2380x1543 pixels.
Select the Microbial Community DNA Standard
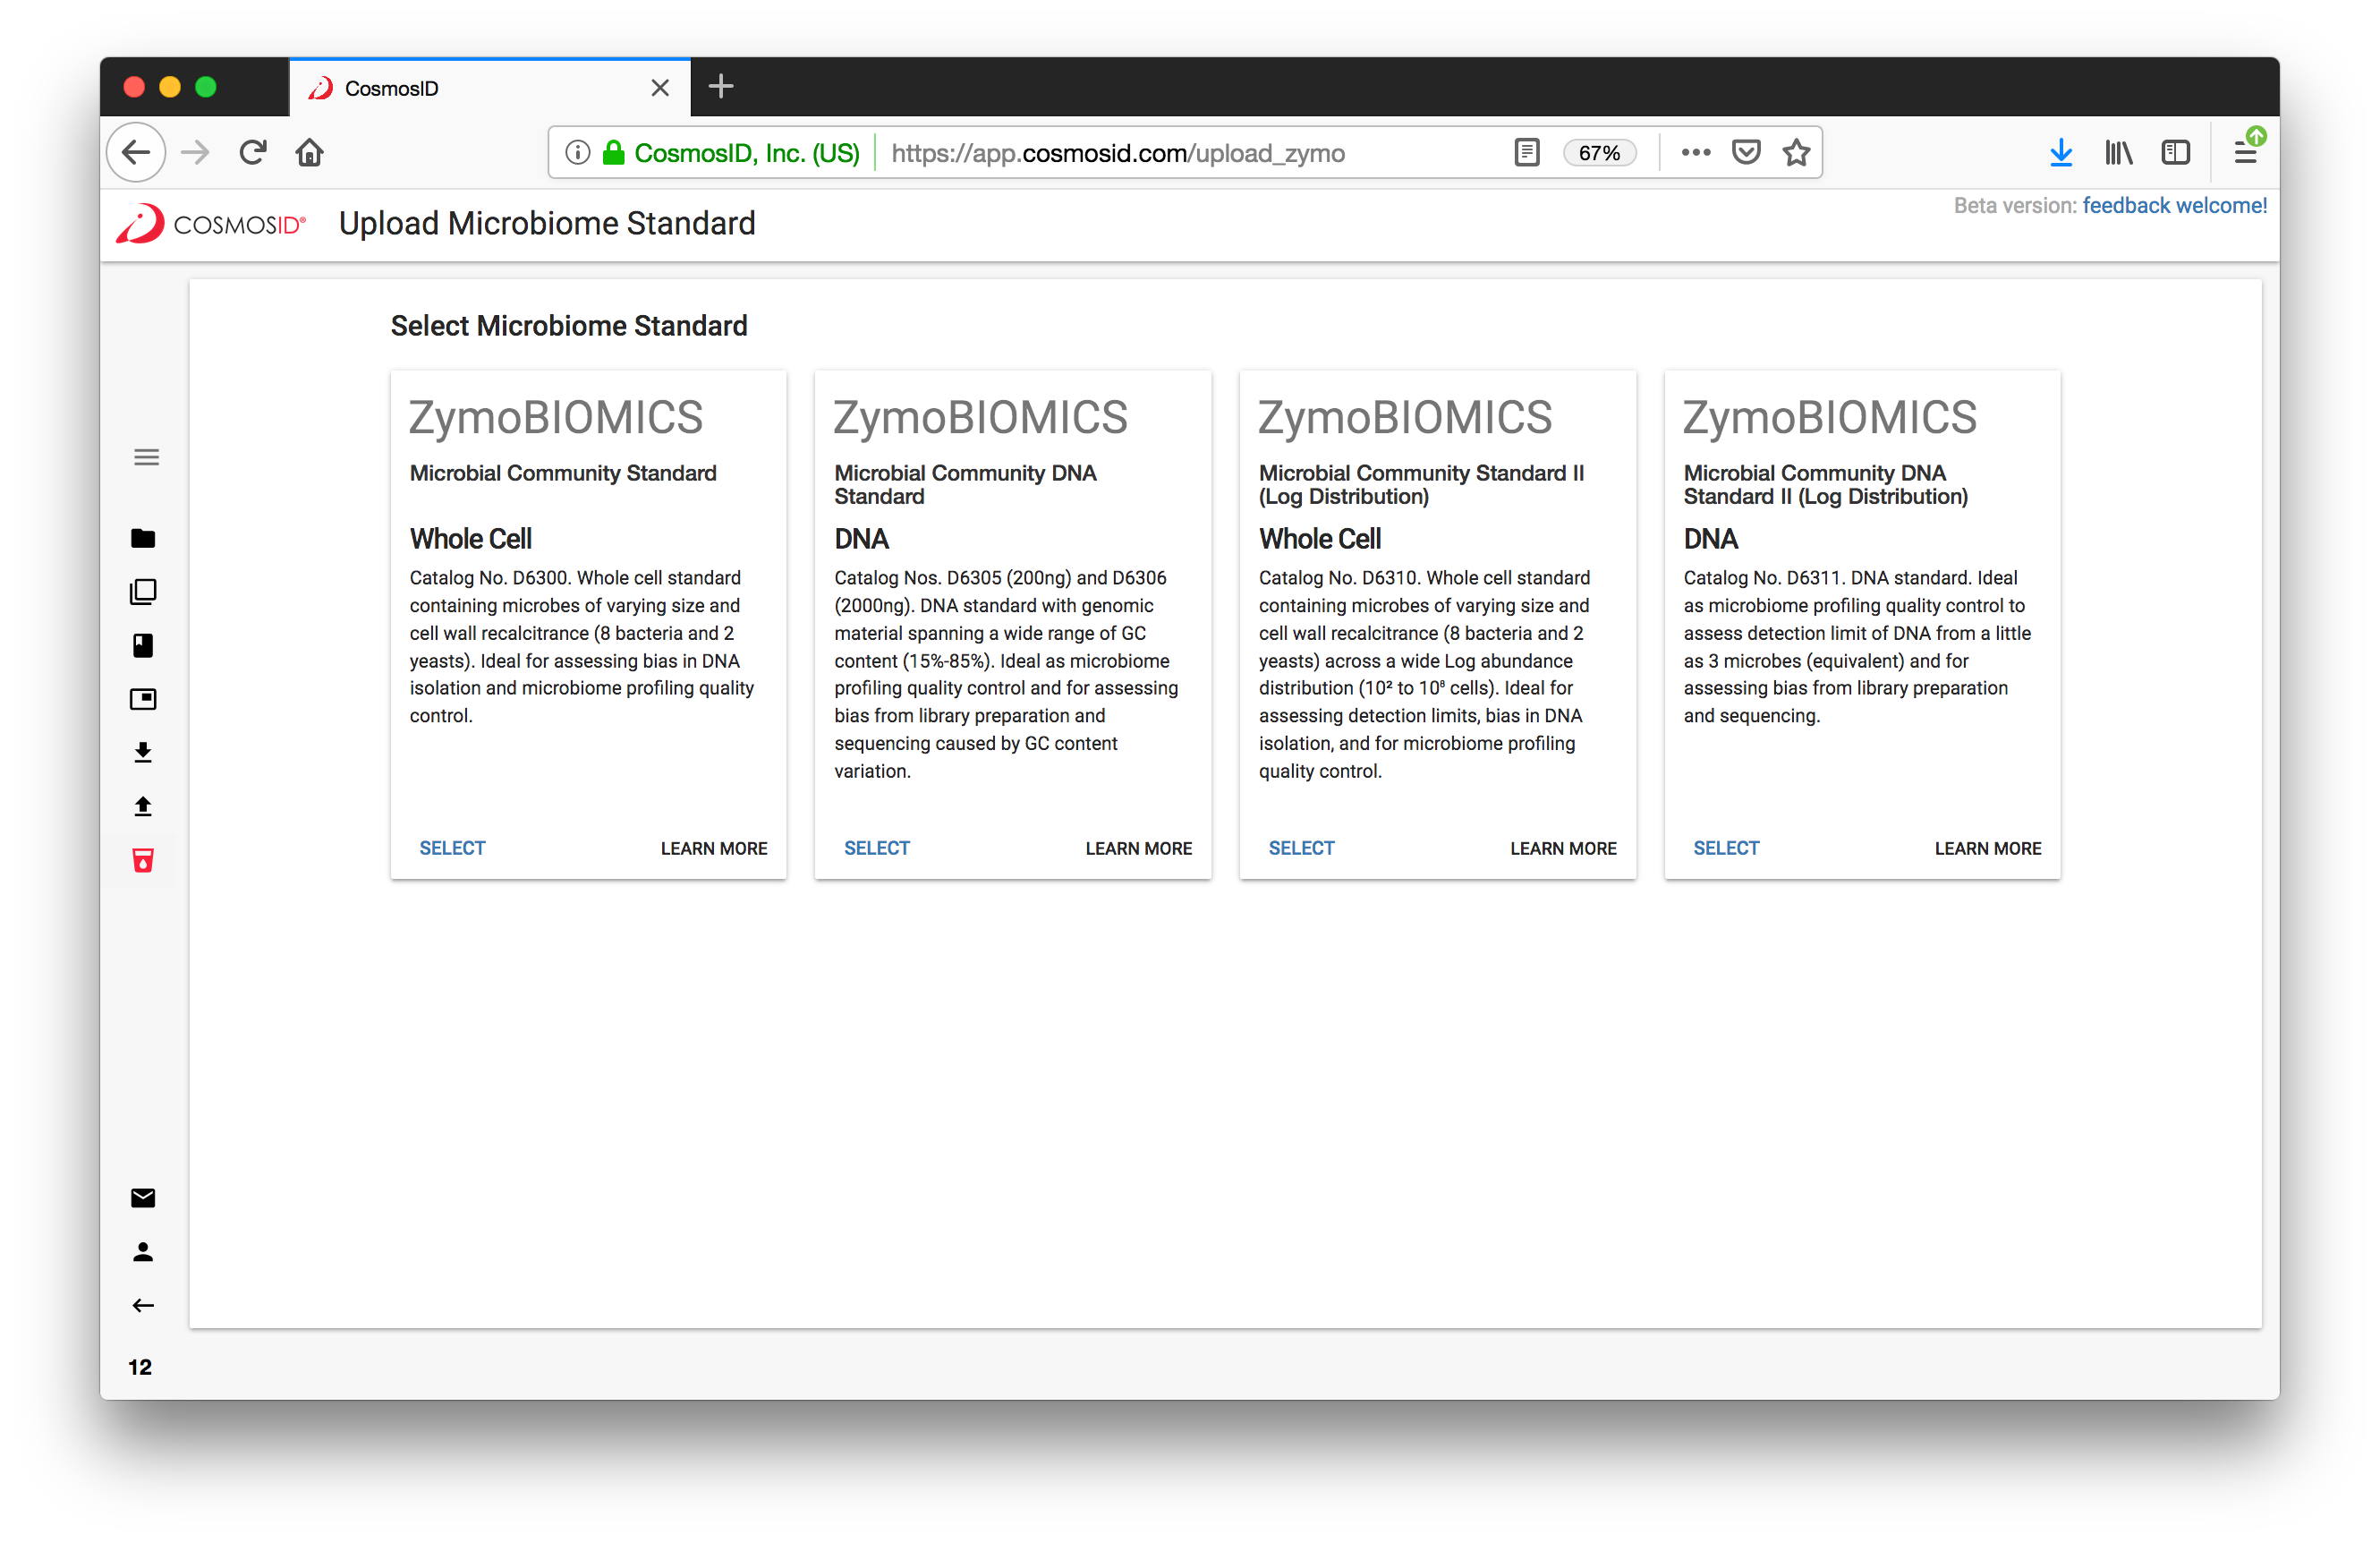[877, 847]
